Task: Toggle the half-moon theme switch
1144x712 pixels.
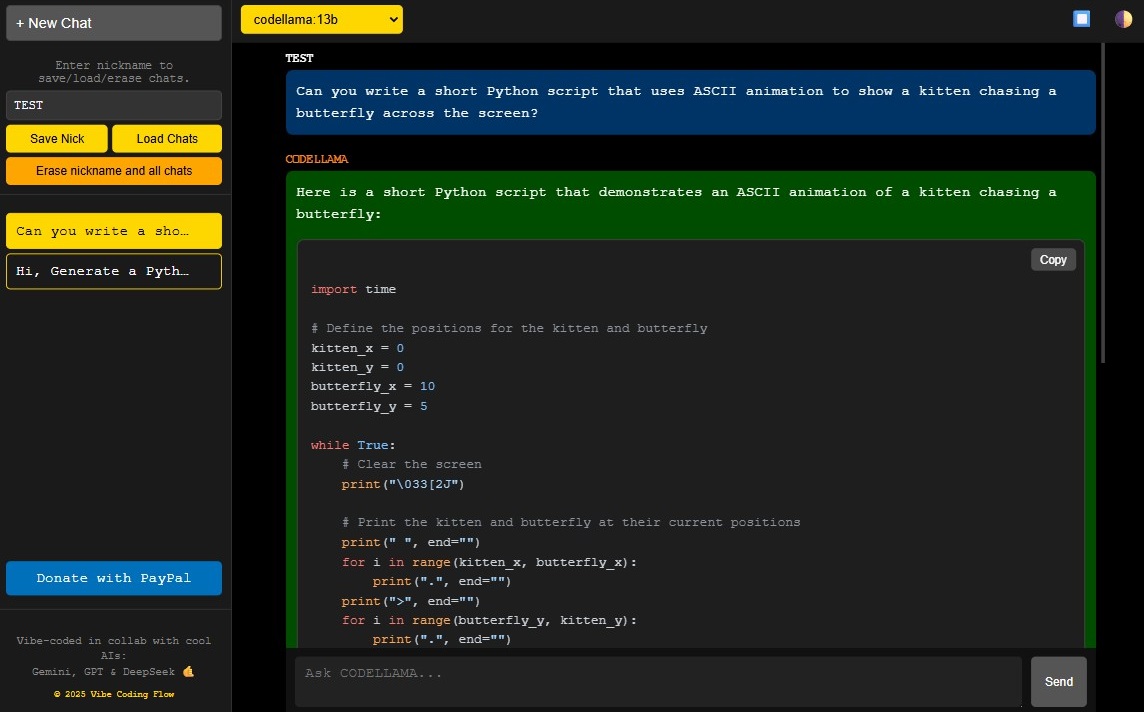Action: coord(1123,19)
